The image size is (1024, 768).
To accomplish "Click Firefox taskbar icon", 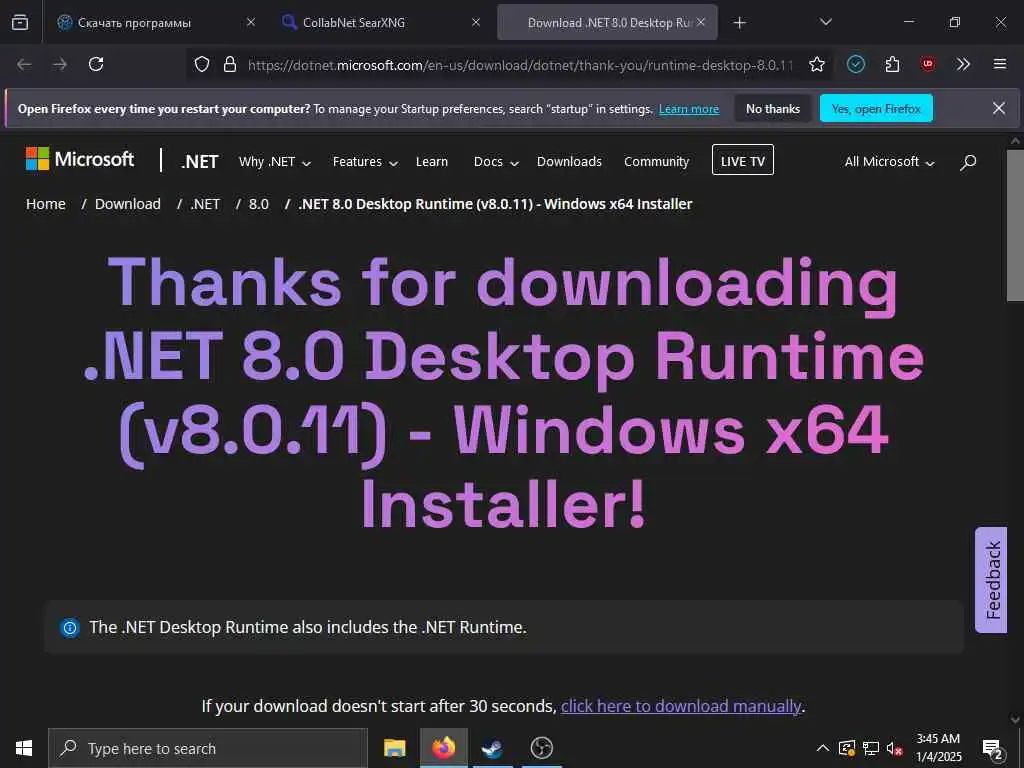I will 443,748.
